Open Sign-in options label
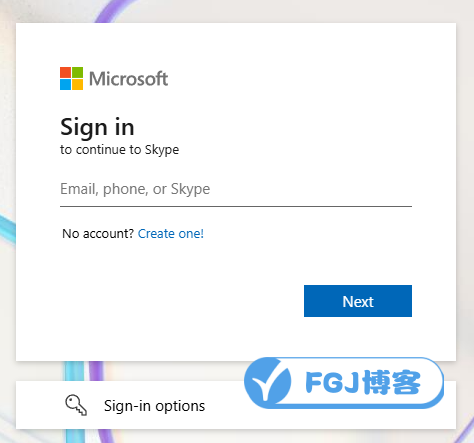Viewport: 474px width, 443px height. click(154, 406)
